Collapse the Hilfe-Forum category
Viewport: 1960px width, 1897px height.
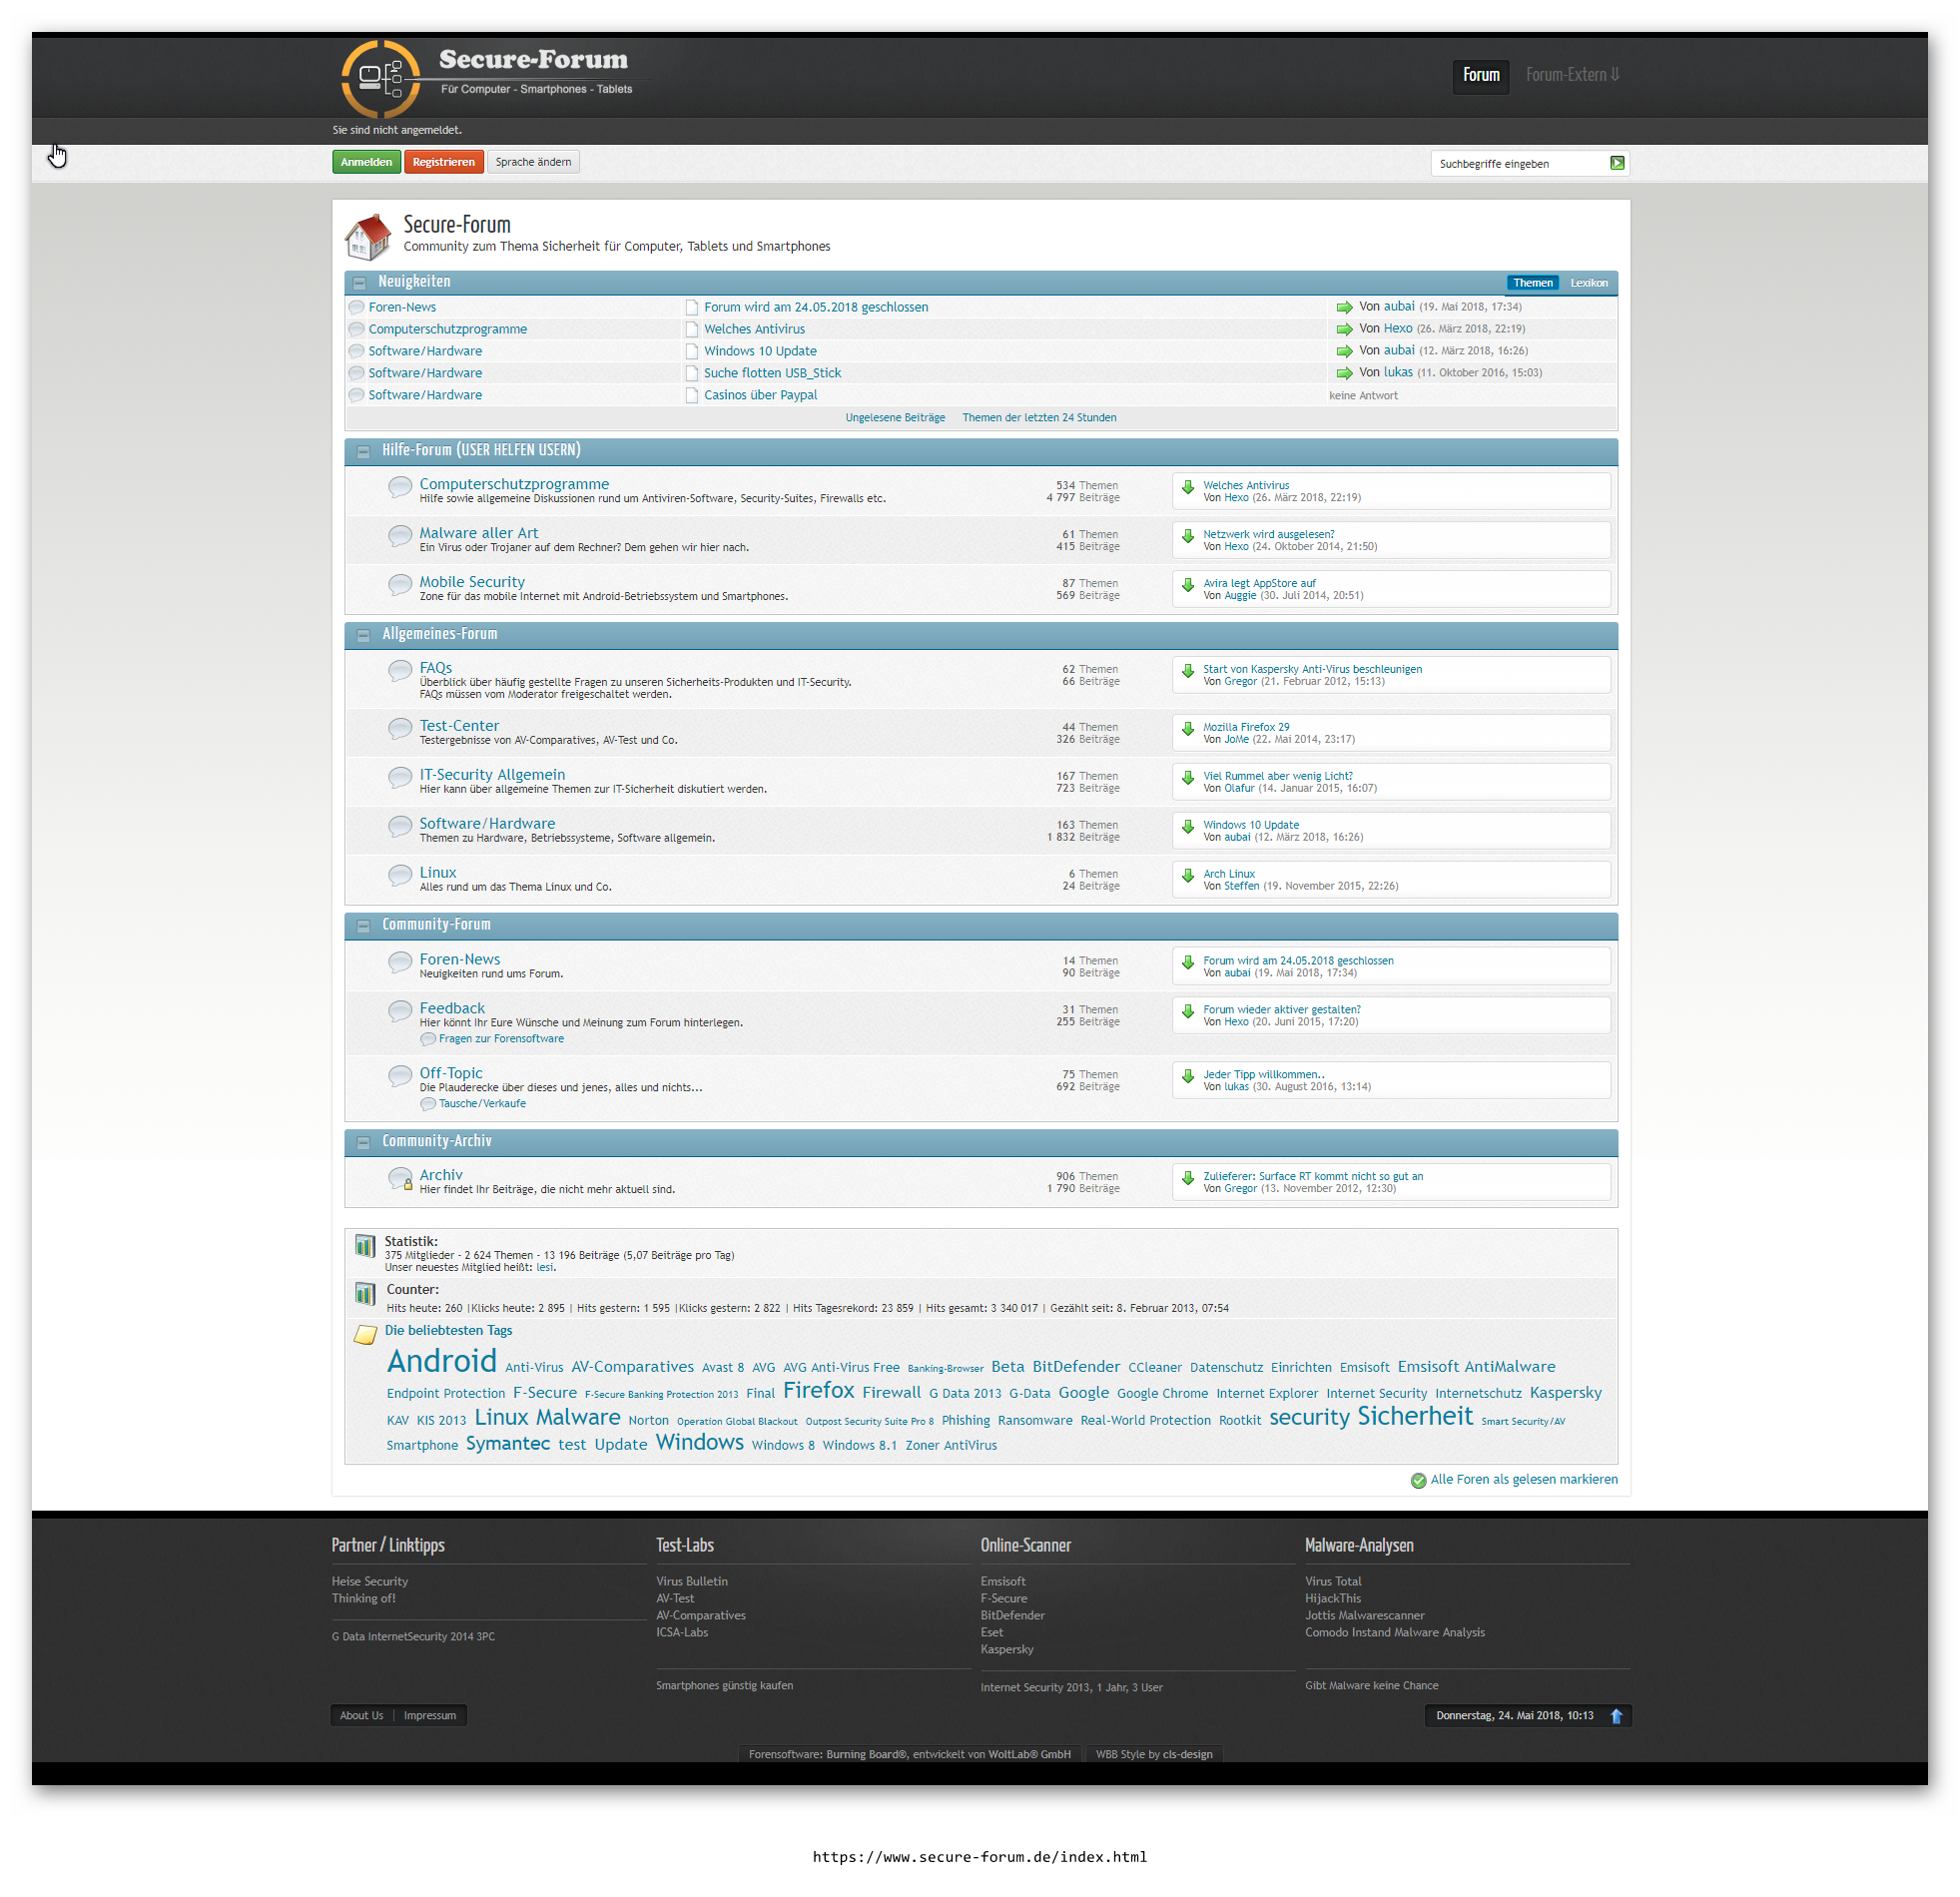point(363,452)
